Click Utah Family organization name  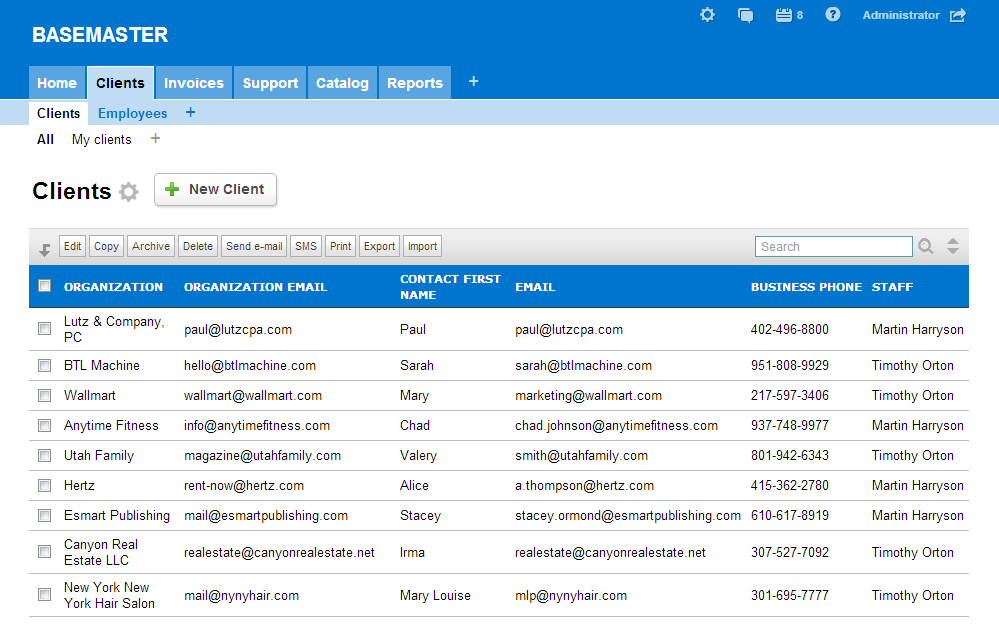(x=99, y=456)
